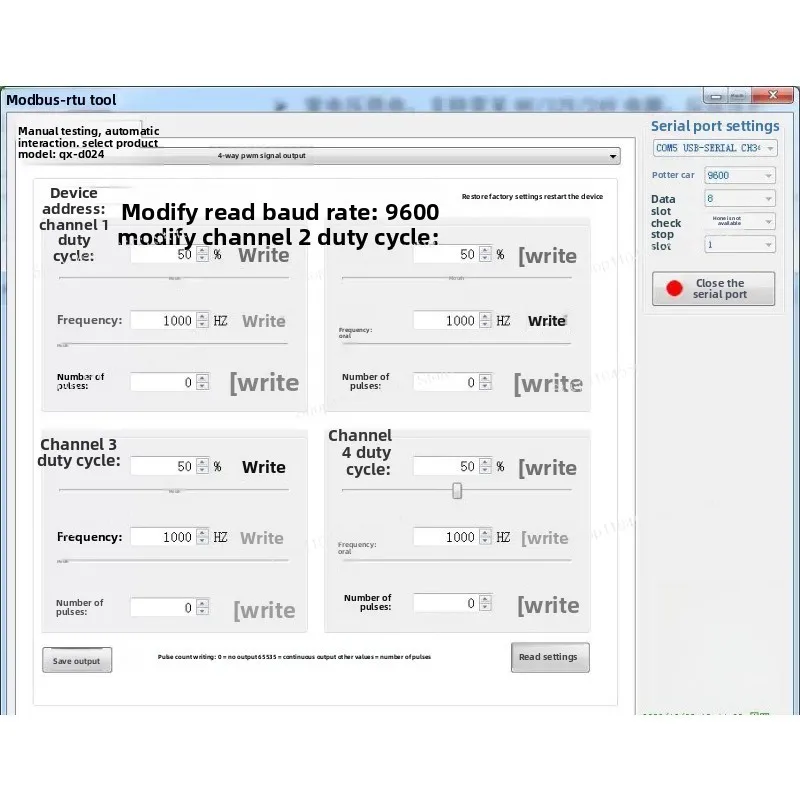Click the Read settings button

(550, 657)
